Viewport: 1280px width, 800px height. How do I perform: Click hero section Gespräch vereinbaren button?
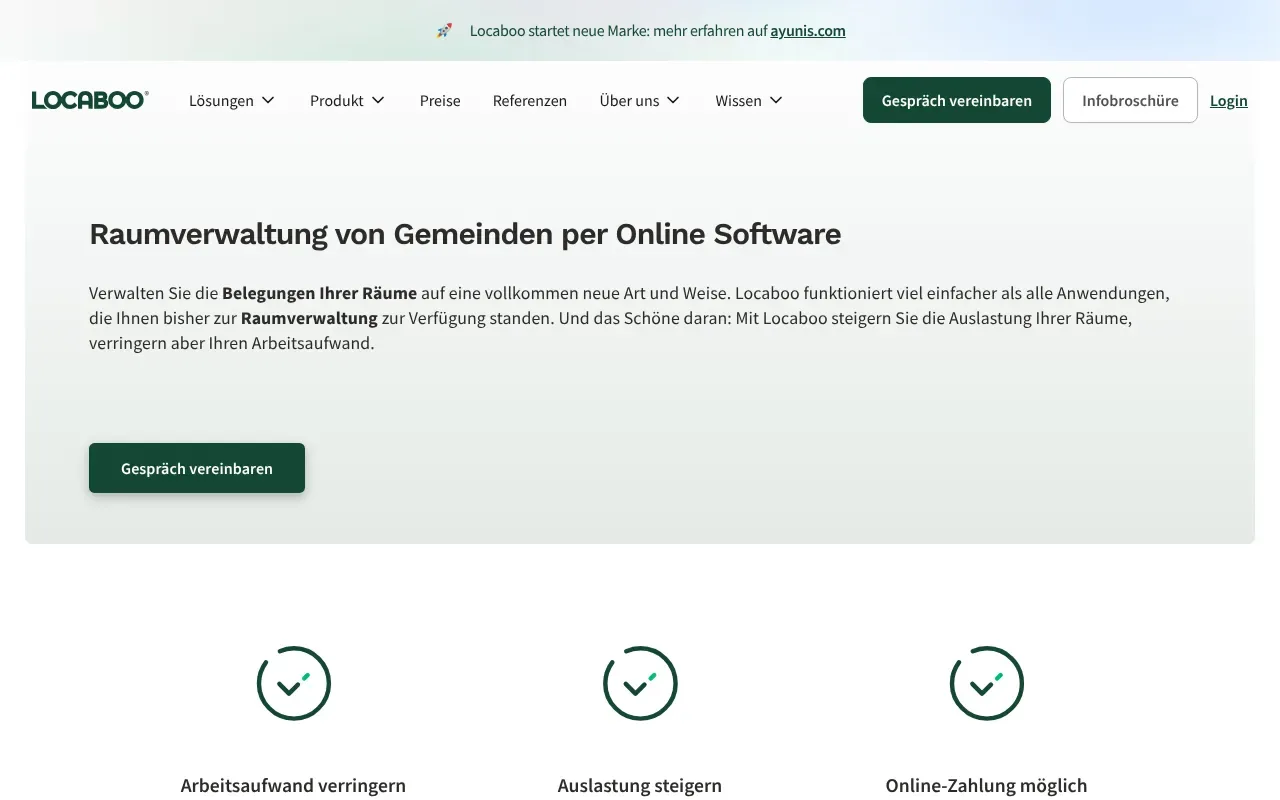[x=197, y=468]
